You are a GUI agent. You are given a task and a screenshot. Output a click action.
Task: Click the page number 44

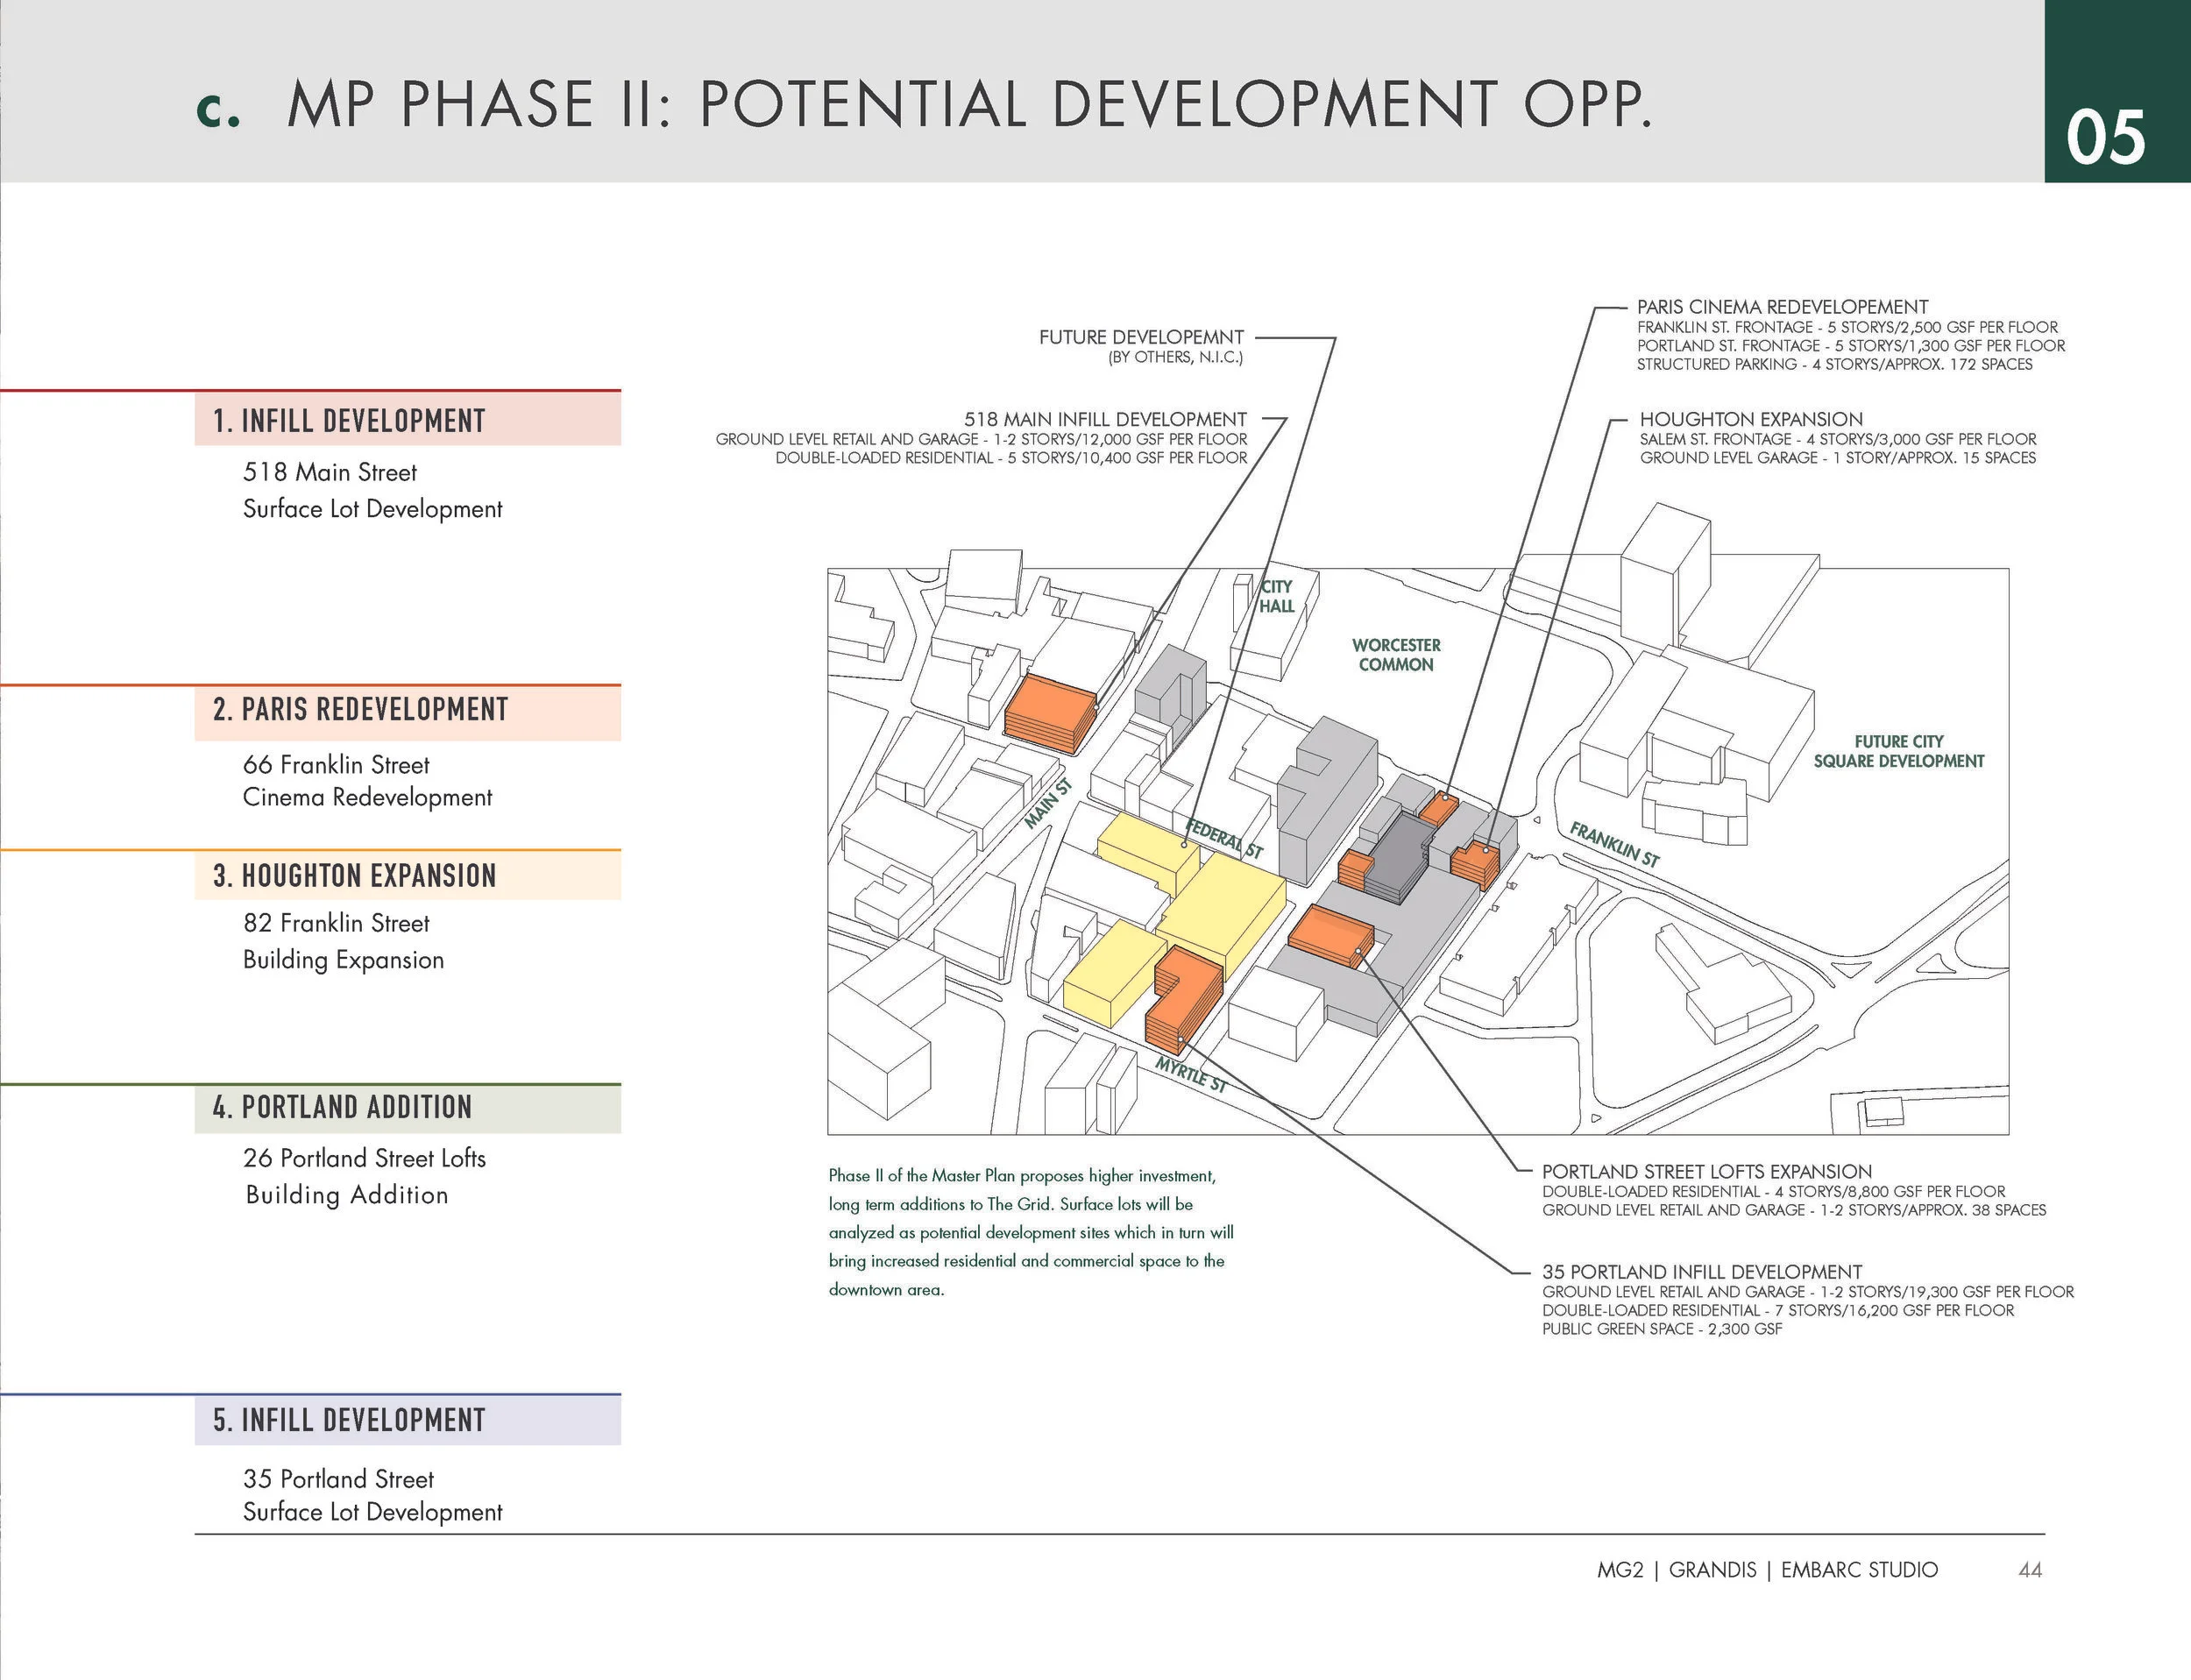[x=2029, y=1570]
